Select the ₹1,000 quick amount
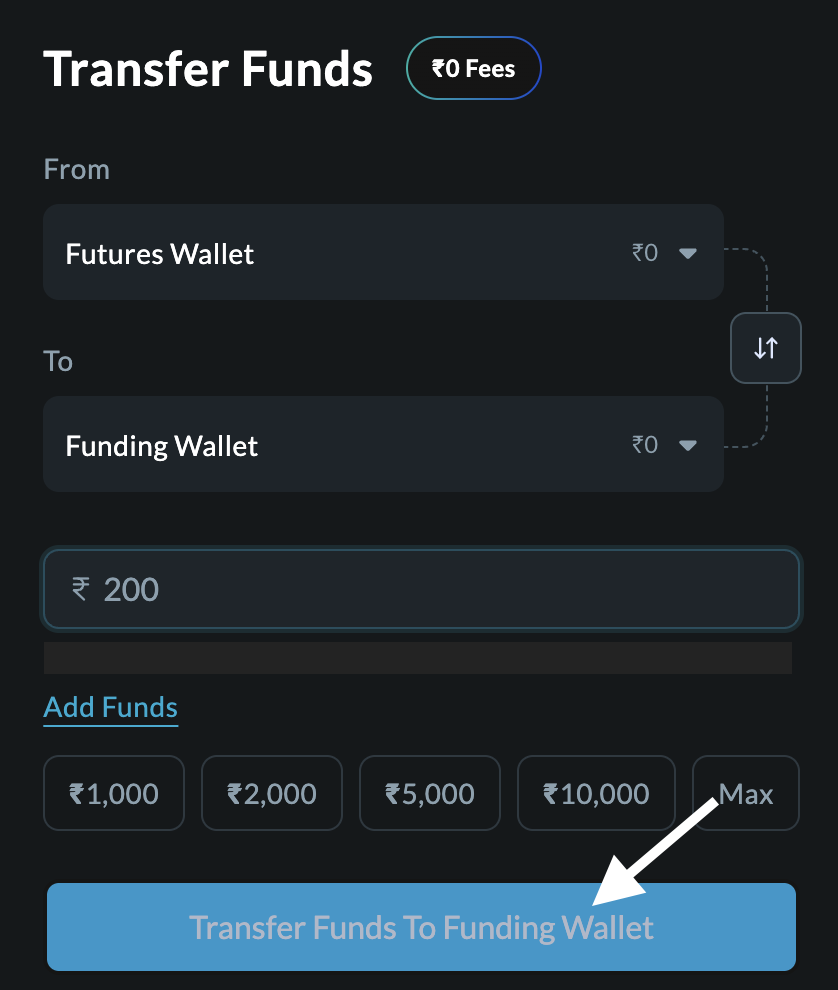The height and width of the screenshot is (990, 838). coord(114,794)
